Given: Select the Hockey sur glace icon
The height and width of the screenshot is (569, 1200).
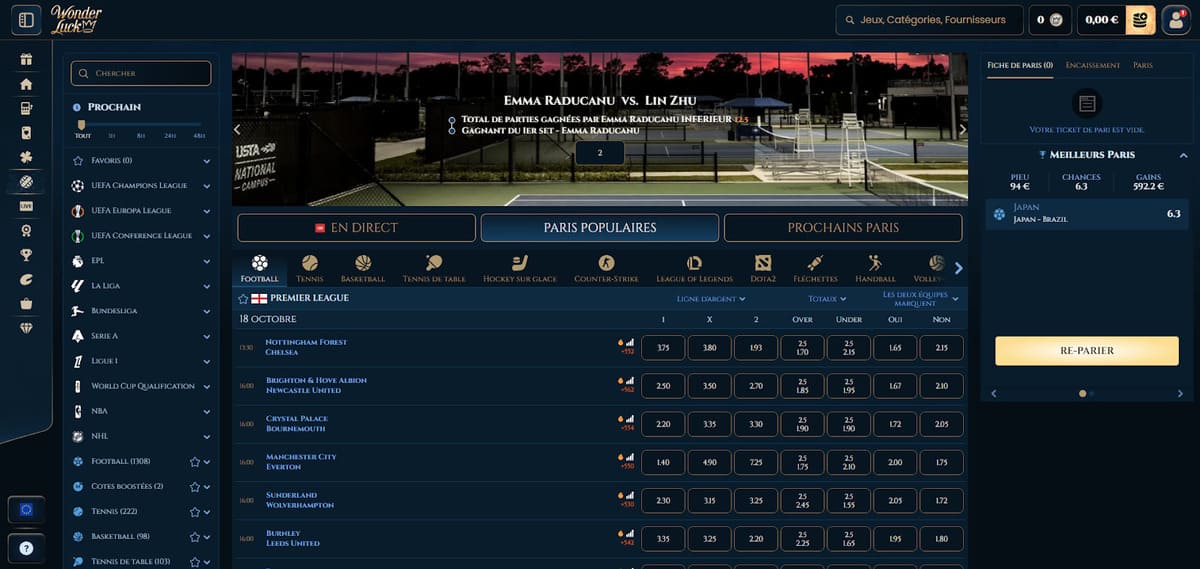Looking at the screenshot, I should pyautogui.click(x=520, y=268).
